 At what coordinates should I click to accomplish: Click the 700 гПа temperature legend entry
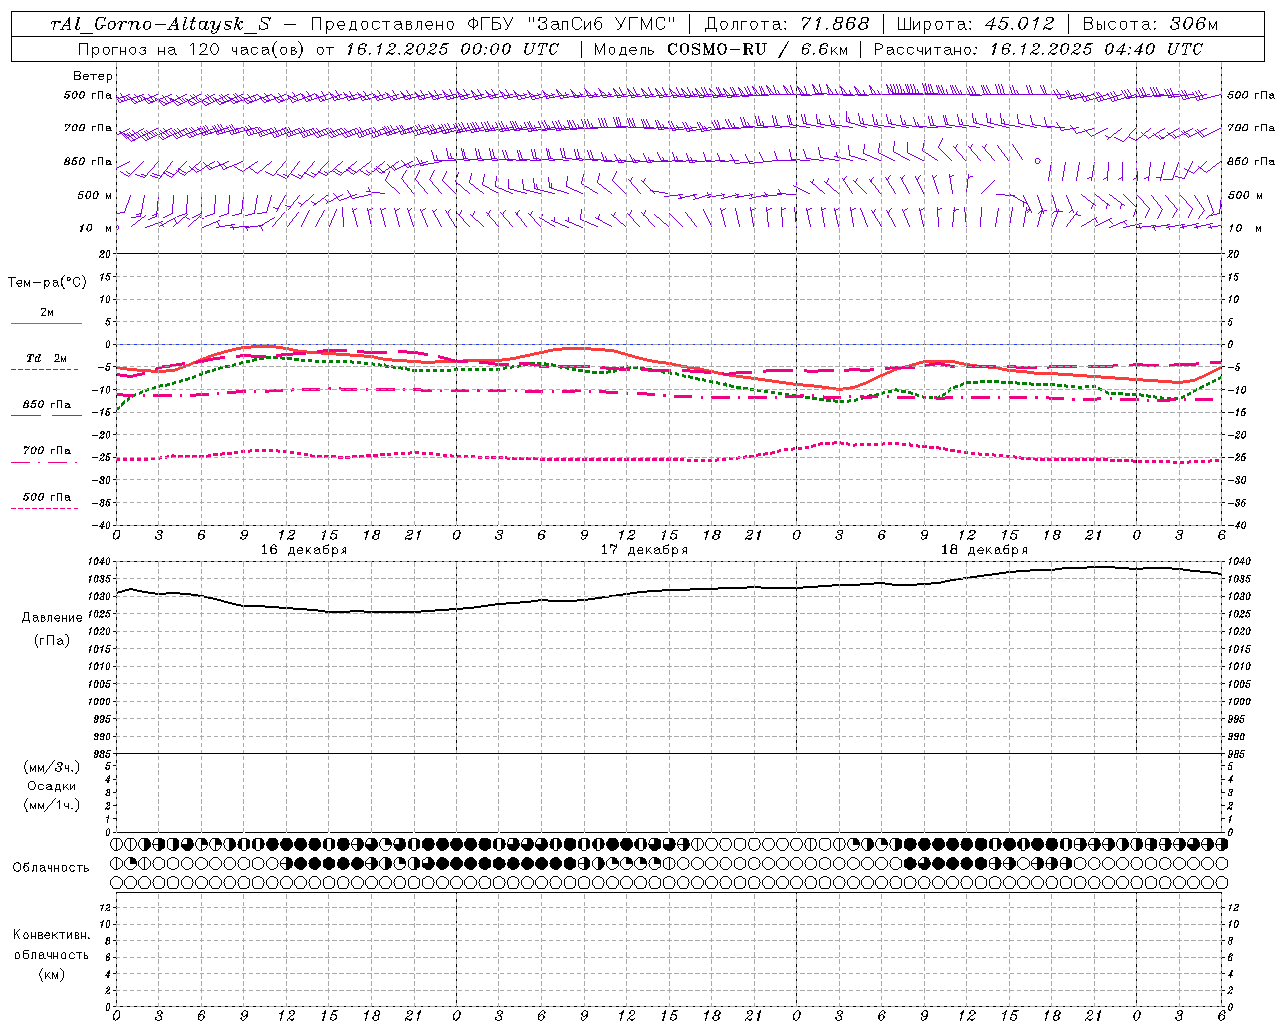tap(47, 451)
